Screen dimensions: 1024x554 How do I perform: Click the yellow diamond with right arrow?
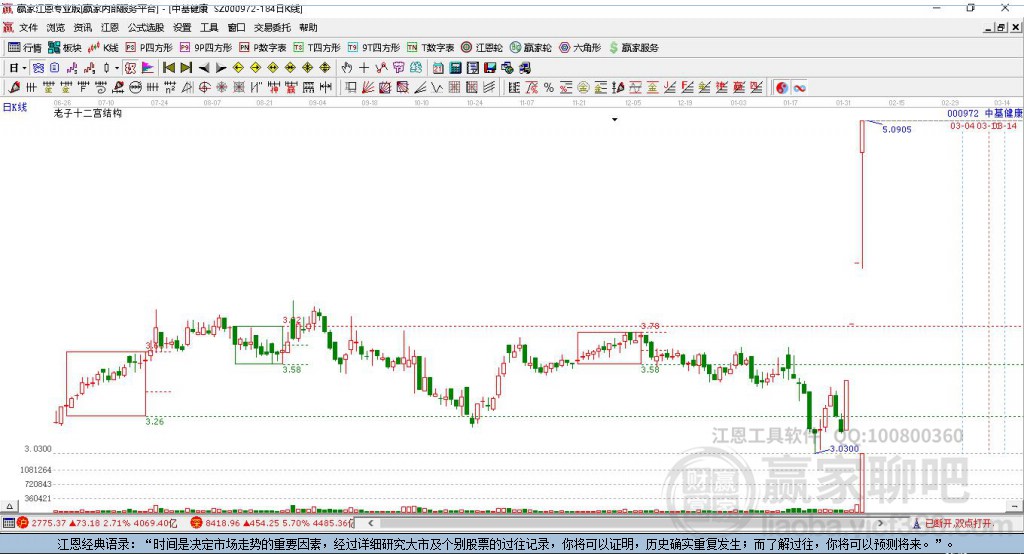255,68
